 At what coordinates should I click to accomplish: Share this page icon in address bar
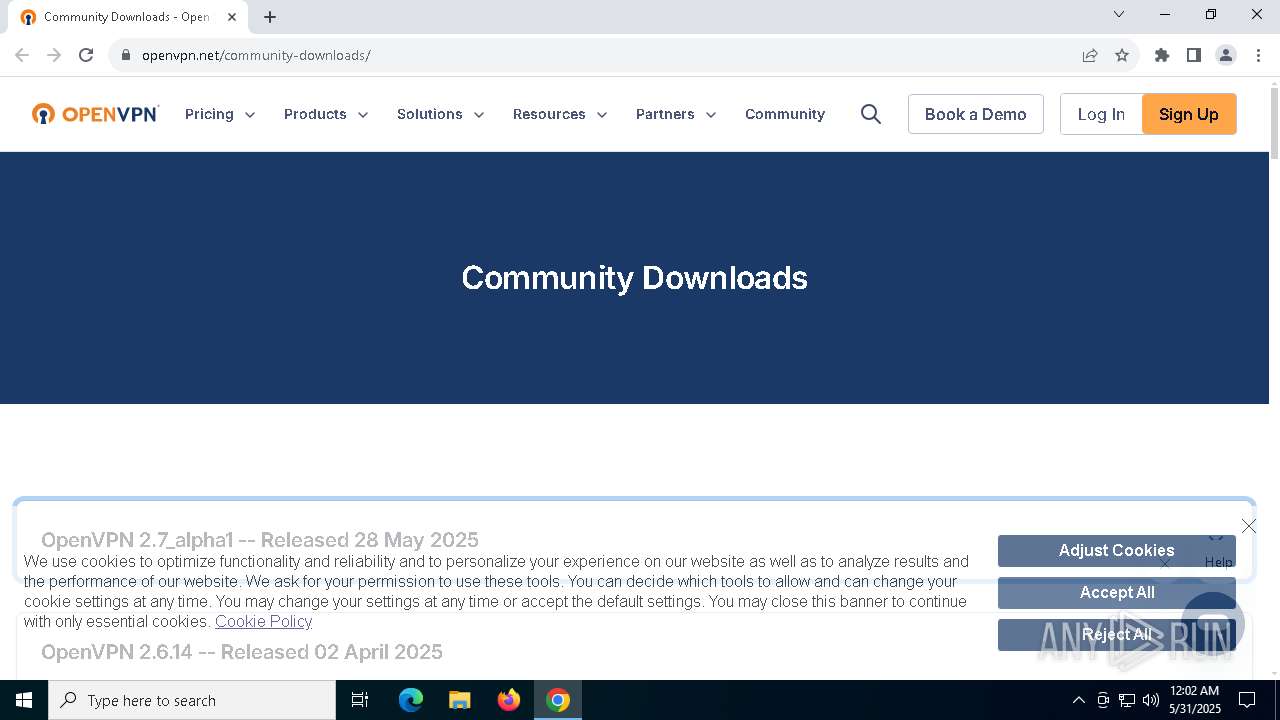click(x=1090, y=55)
